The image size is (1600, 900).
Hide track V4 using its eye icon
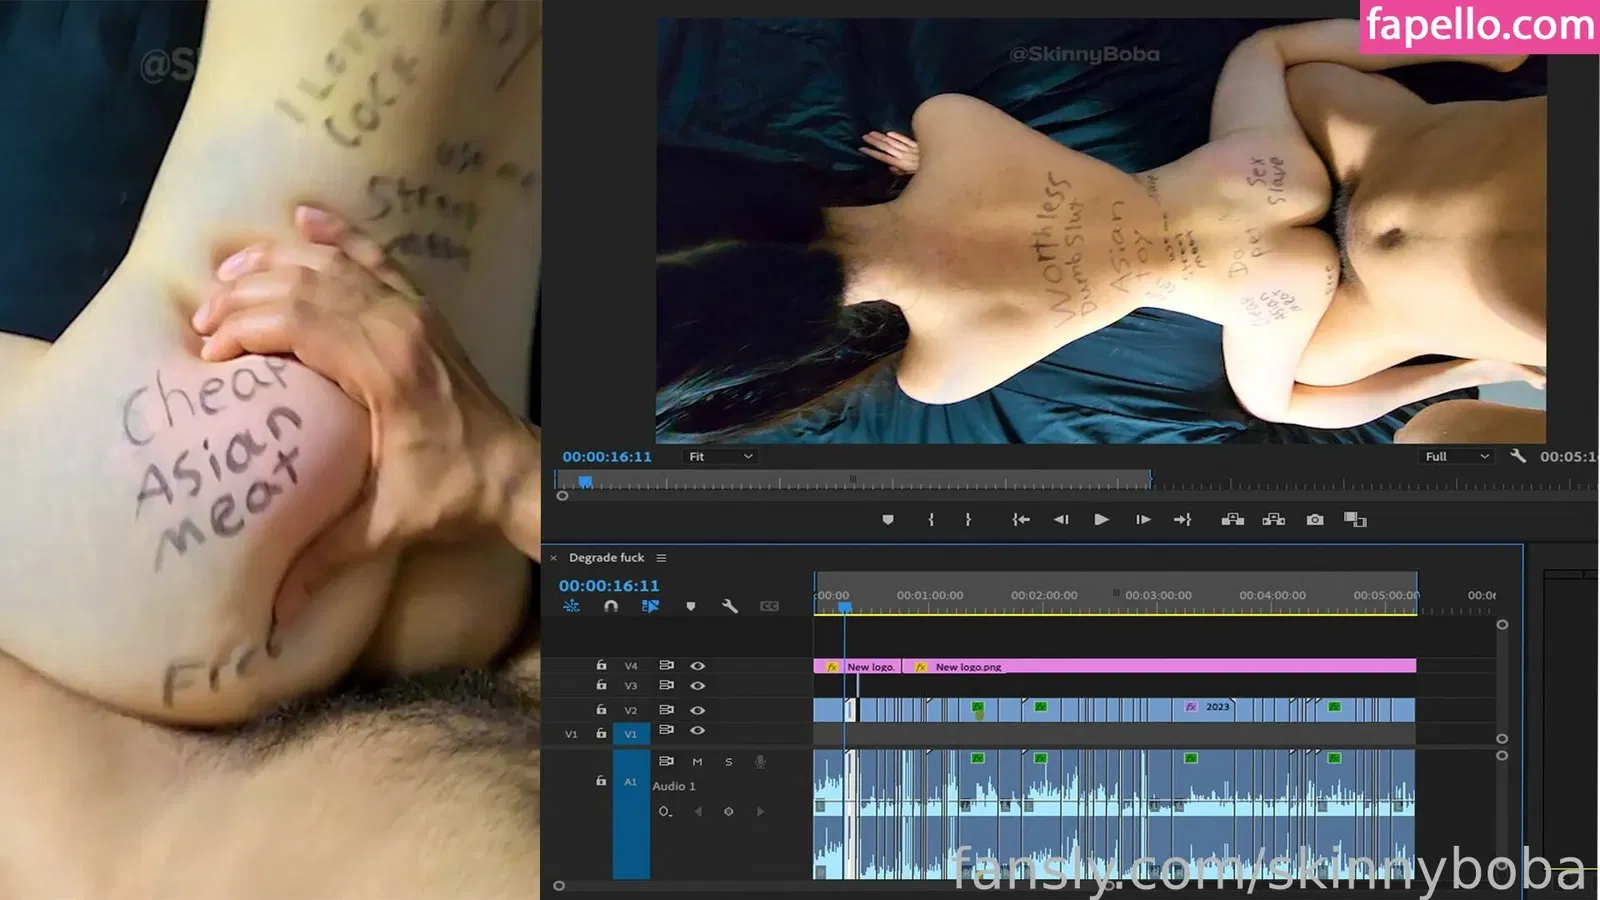pyautogui.click(x=698, y=666)
